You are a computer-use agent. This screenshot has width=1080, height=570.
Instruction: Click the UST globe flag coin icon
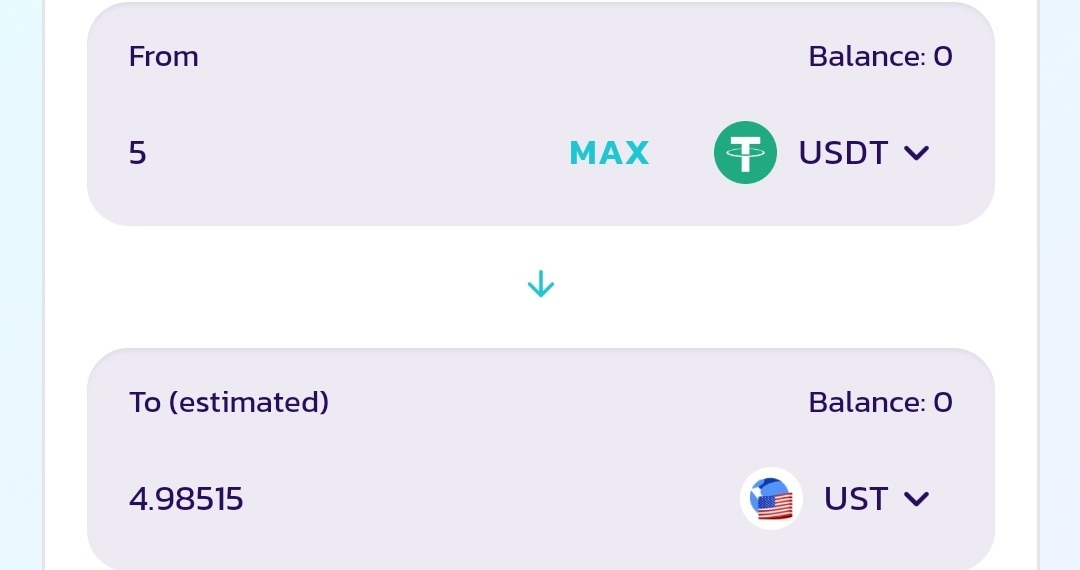pos(771,498)
